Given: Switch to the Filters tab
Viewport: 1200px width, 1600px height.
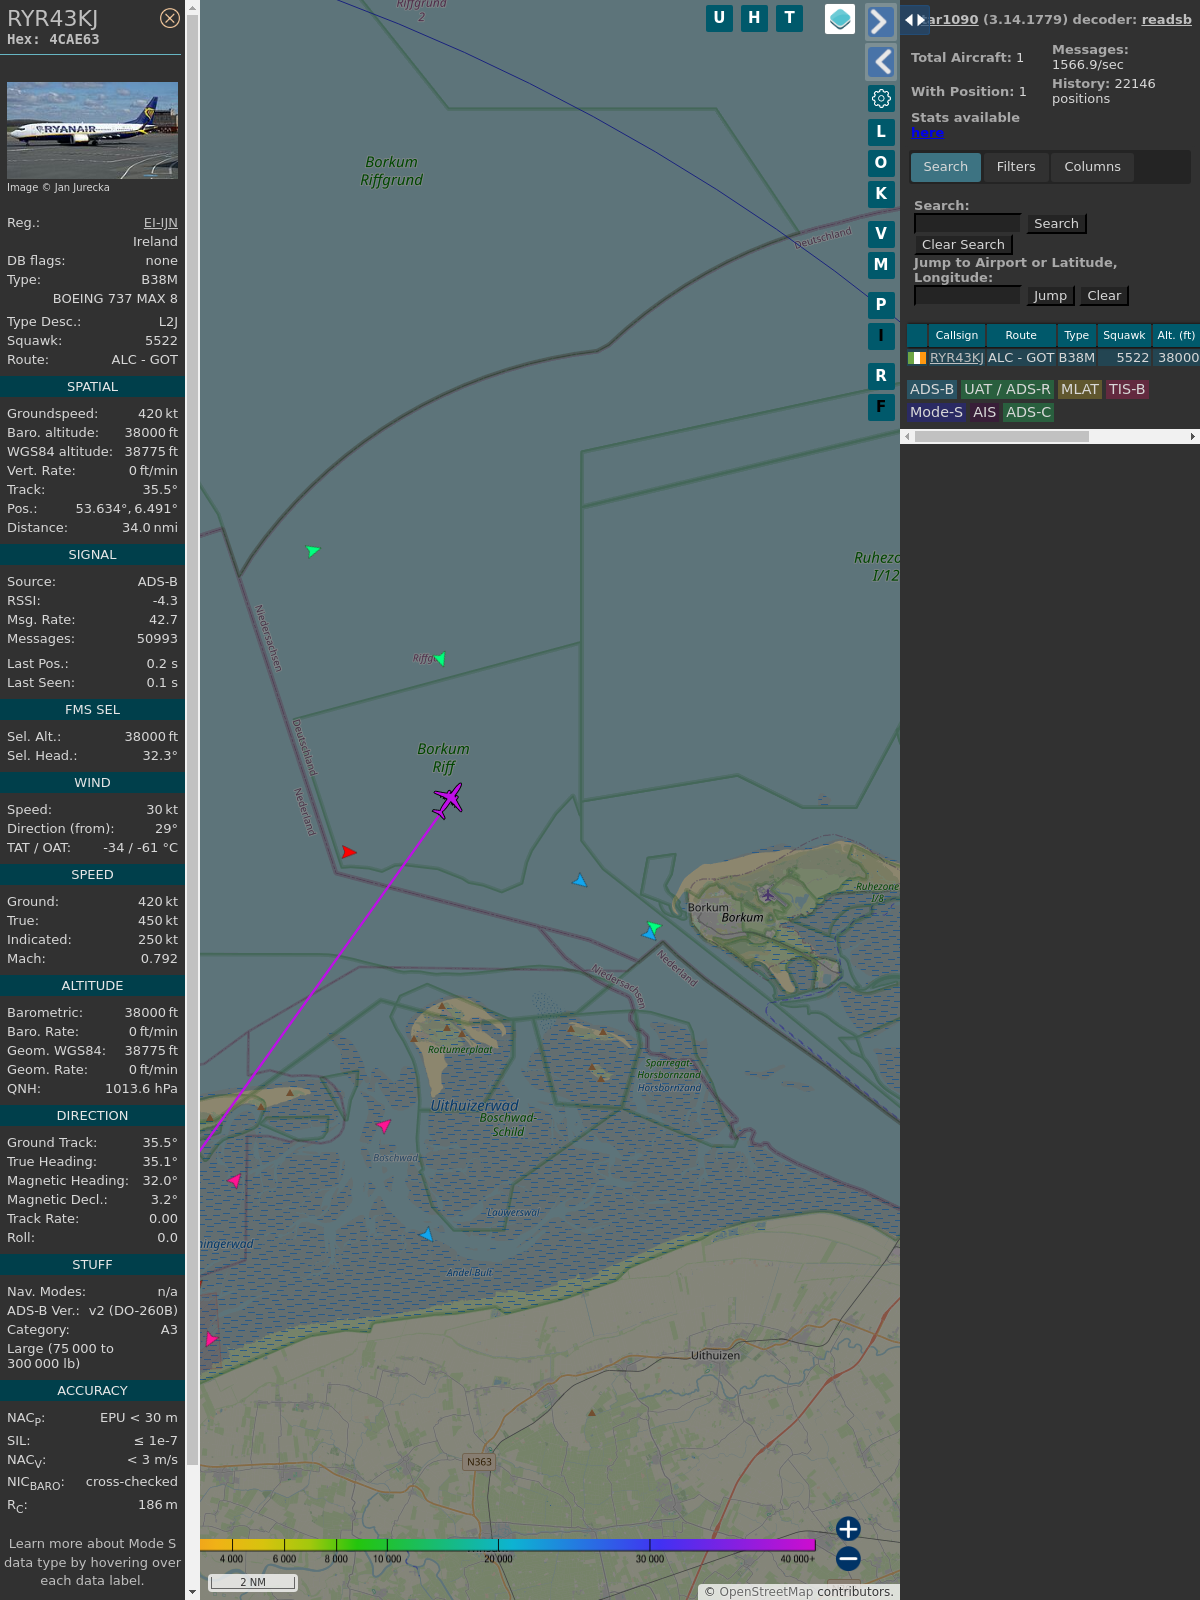Looking at the screenshot, I should click(1015, 167).
